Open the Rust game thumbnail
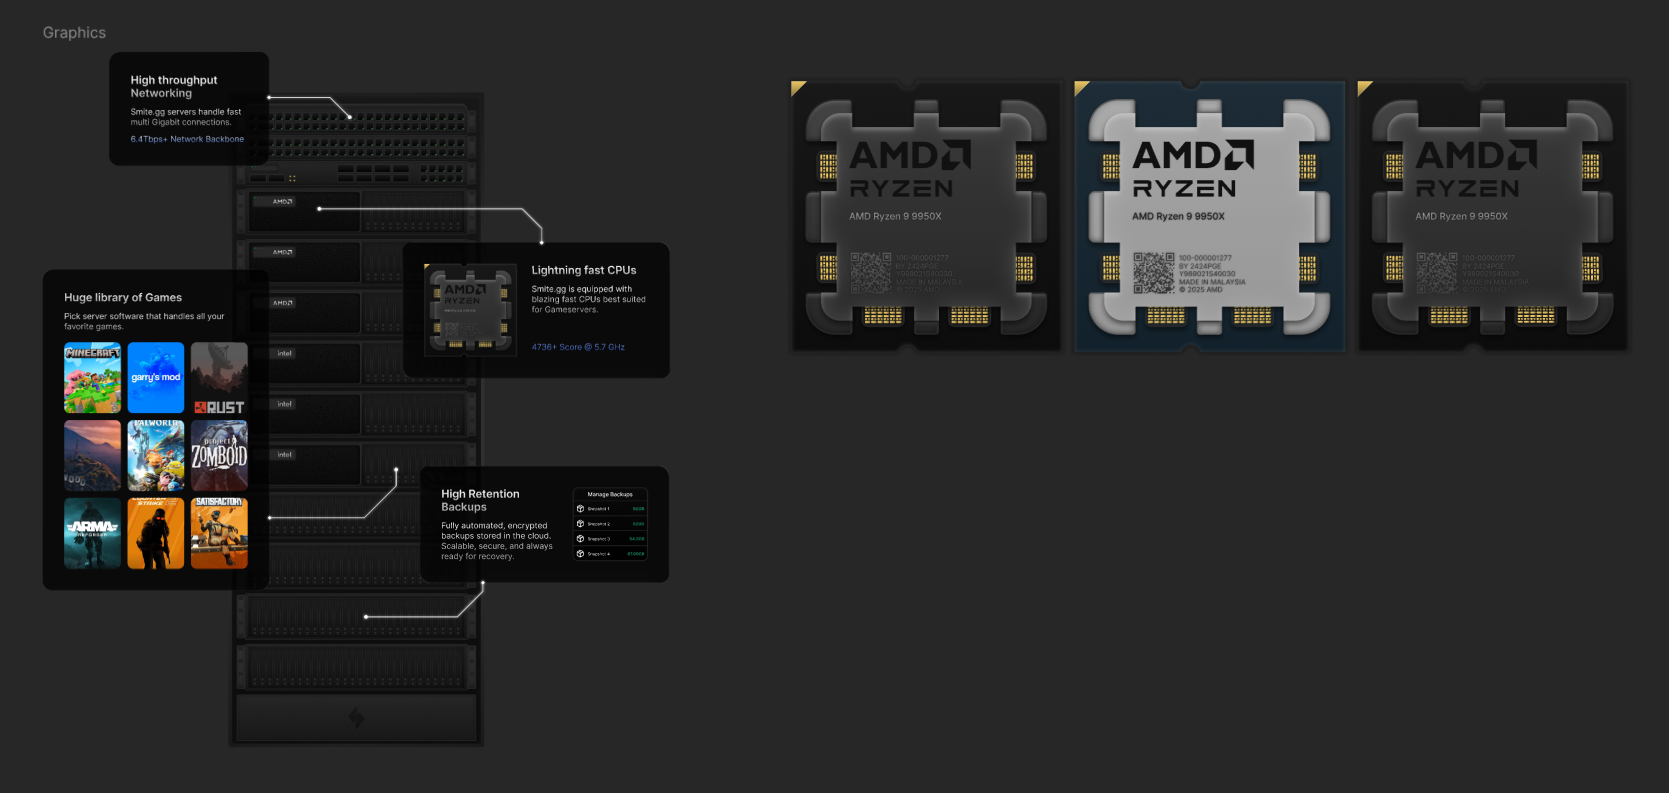1669x793 pixels. point(219,378)
